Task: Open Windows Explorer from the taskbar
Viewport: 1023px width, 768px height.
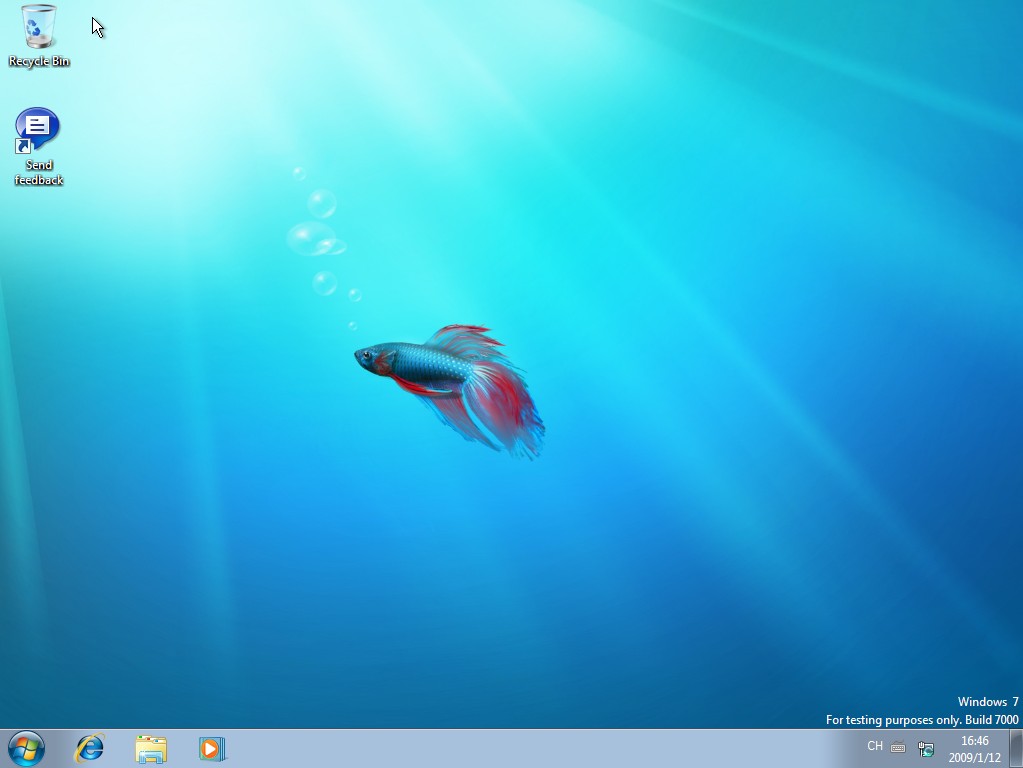Action: [150, 748]
